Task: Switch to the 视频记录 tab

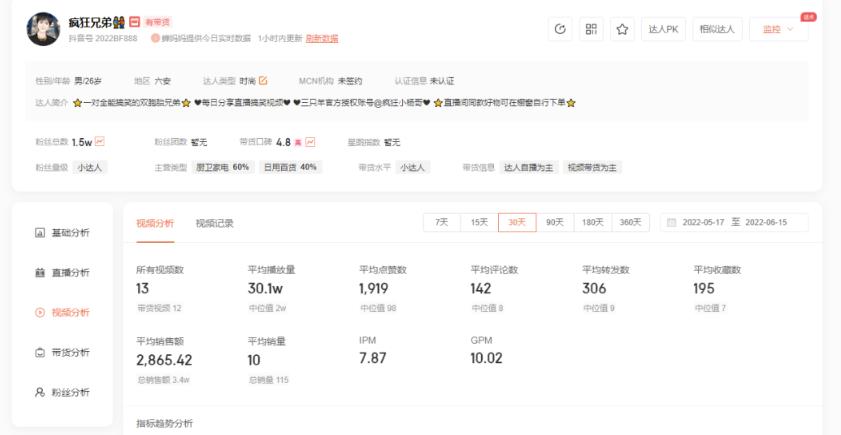Action: pyautogui.click(x=214, y=223)
